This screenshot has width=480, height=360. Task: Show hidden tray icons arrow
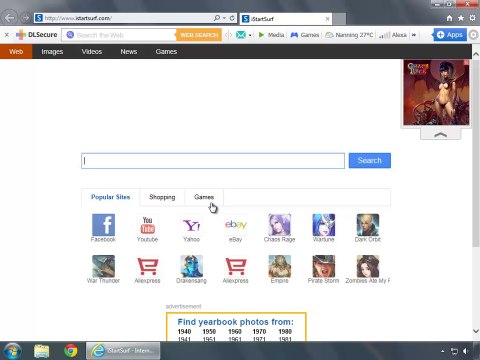(443, 351)
